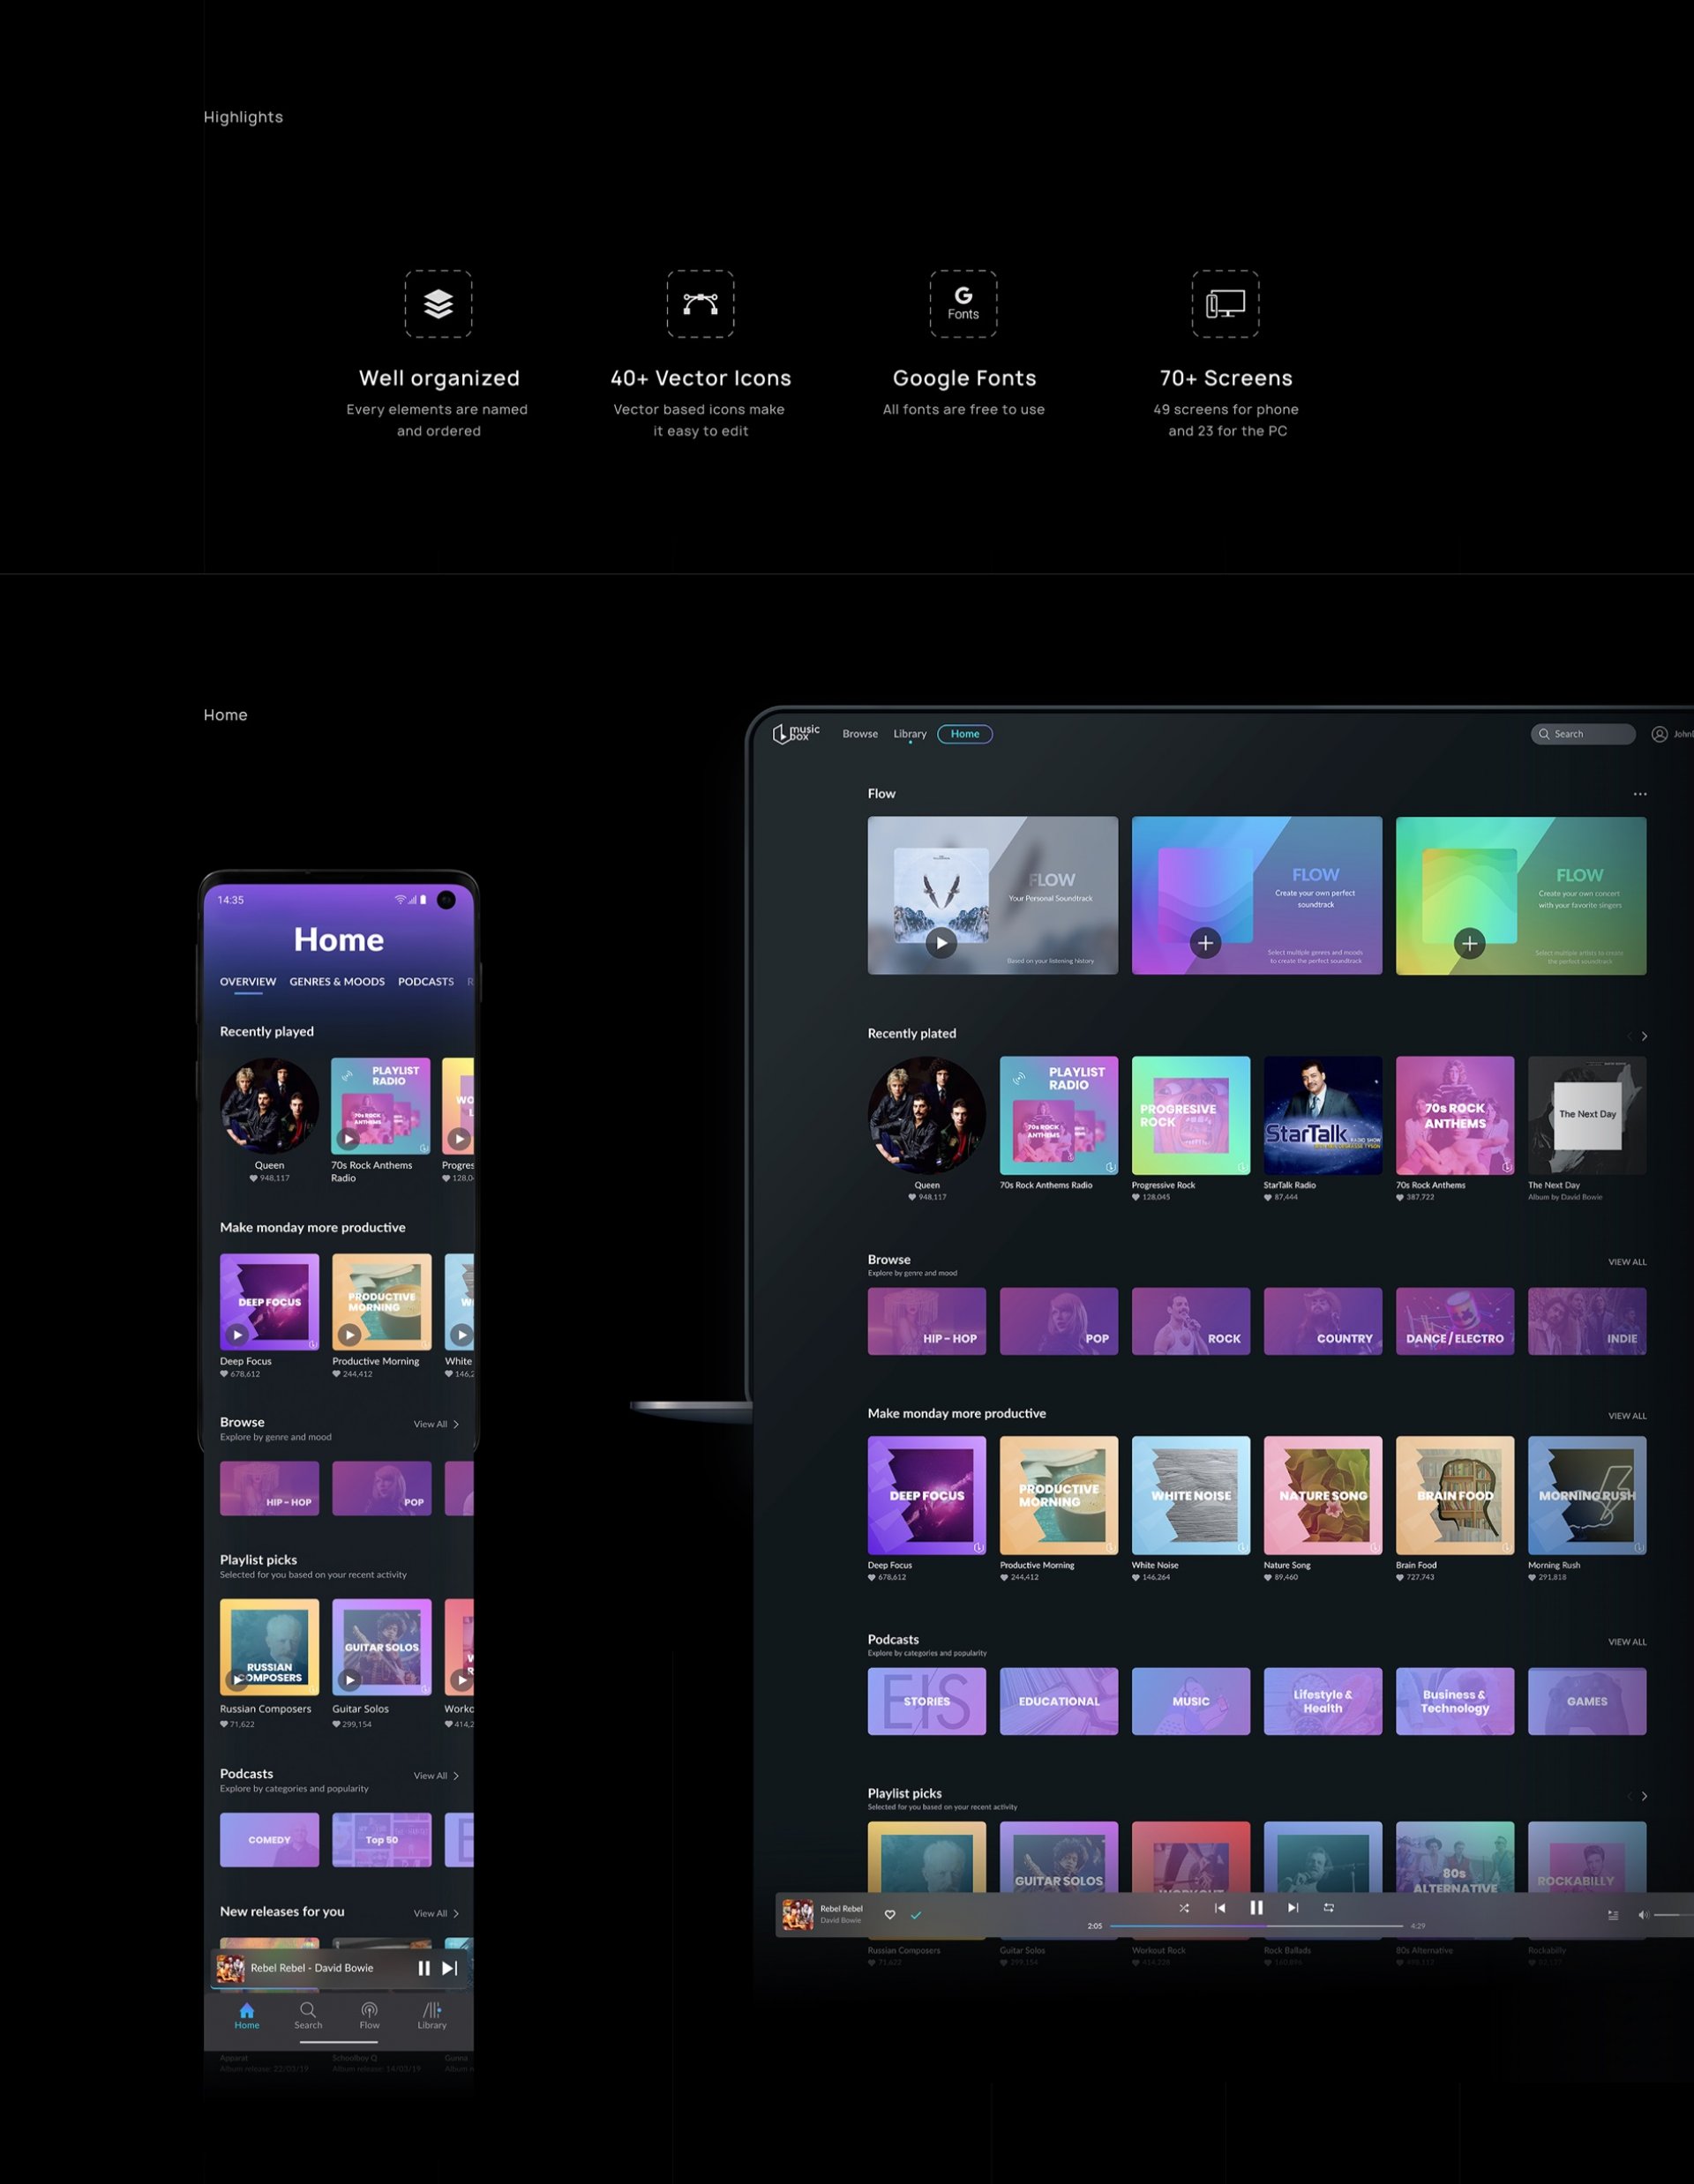Viewport: 1694px width, 2184px height.
Task: Toggle repeat in desktop player bar
Action: tap(1329, 1908)
